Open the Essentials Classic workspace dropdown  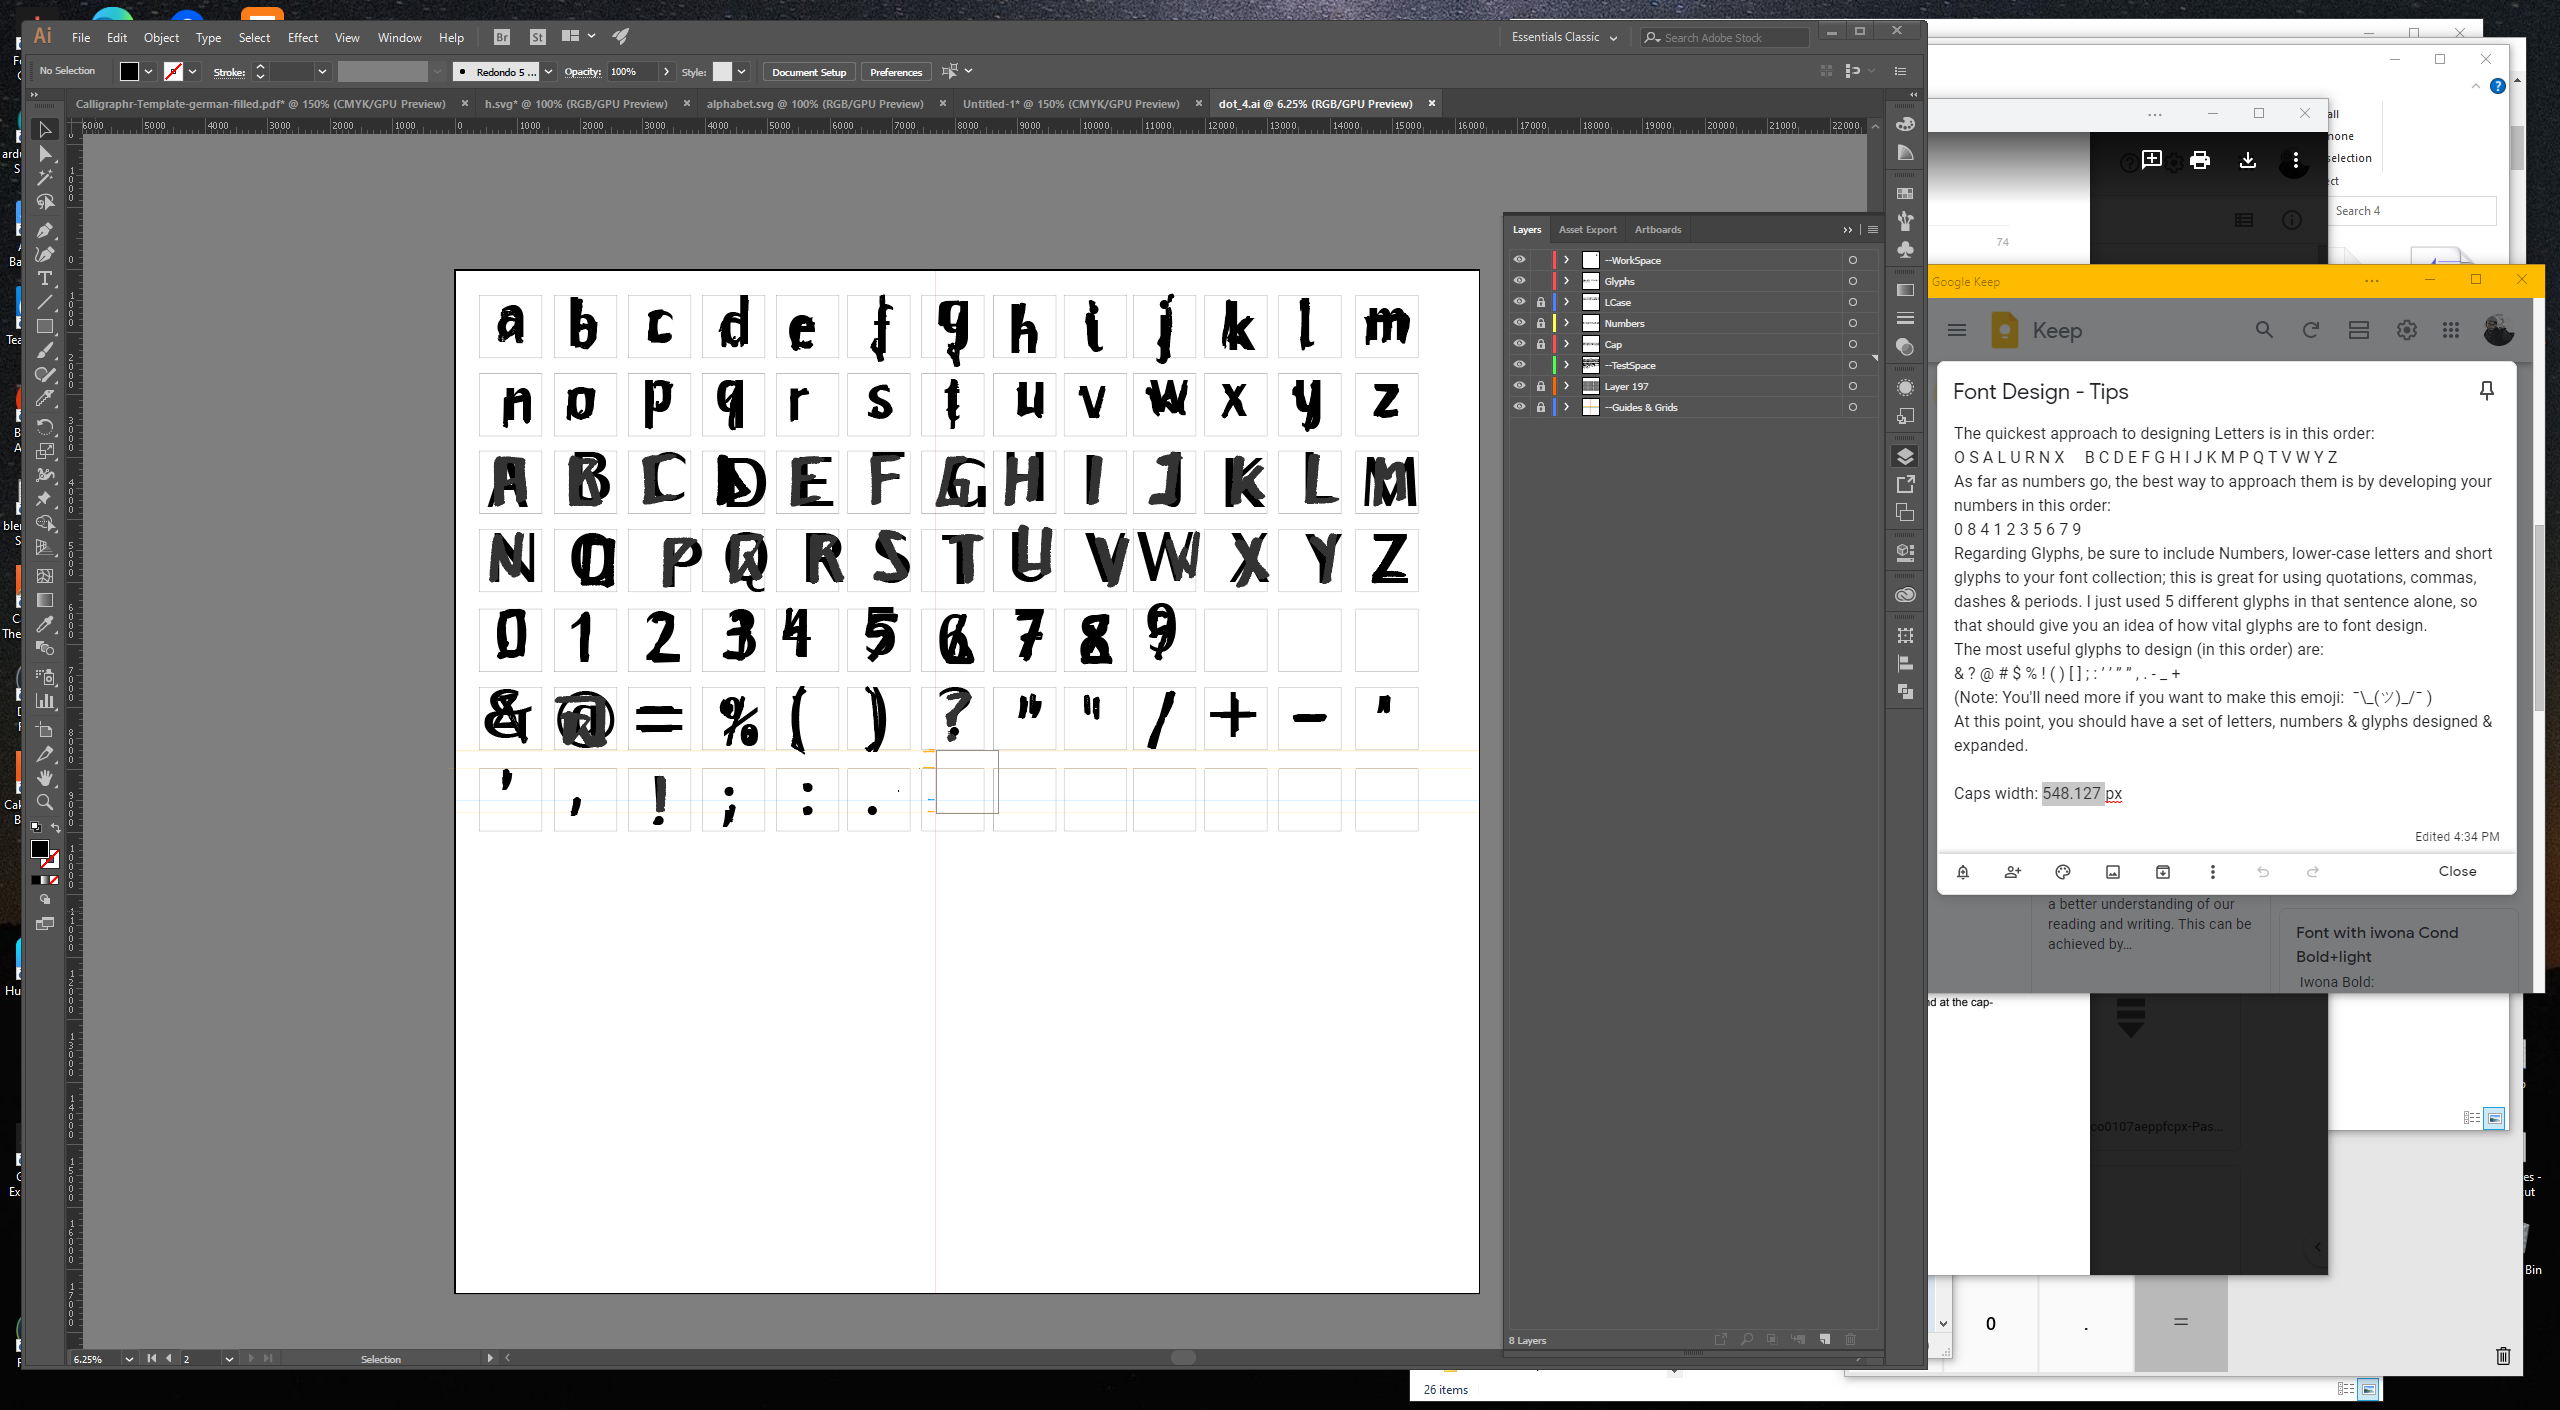pyautogui.click(x=1564, y=37)
